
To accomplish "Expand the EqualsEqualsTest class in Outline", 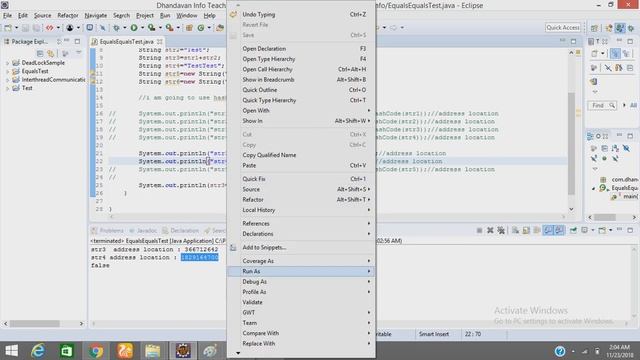I will [x=593, y=188].
